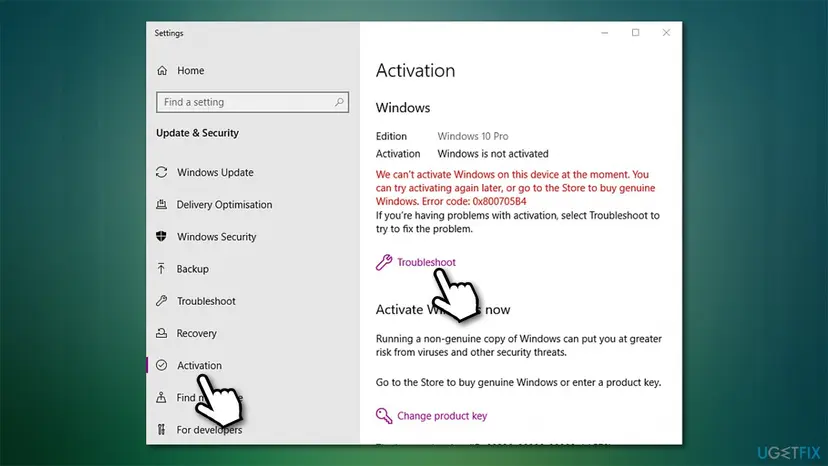Click the Windows Security shield icon
Screen dimensions: 828x466
pos(162,236)
